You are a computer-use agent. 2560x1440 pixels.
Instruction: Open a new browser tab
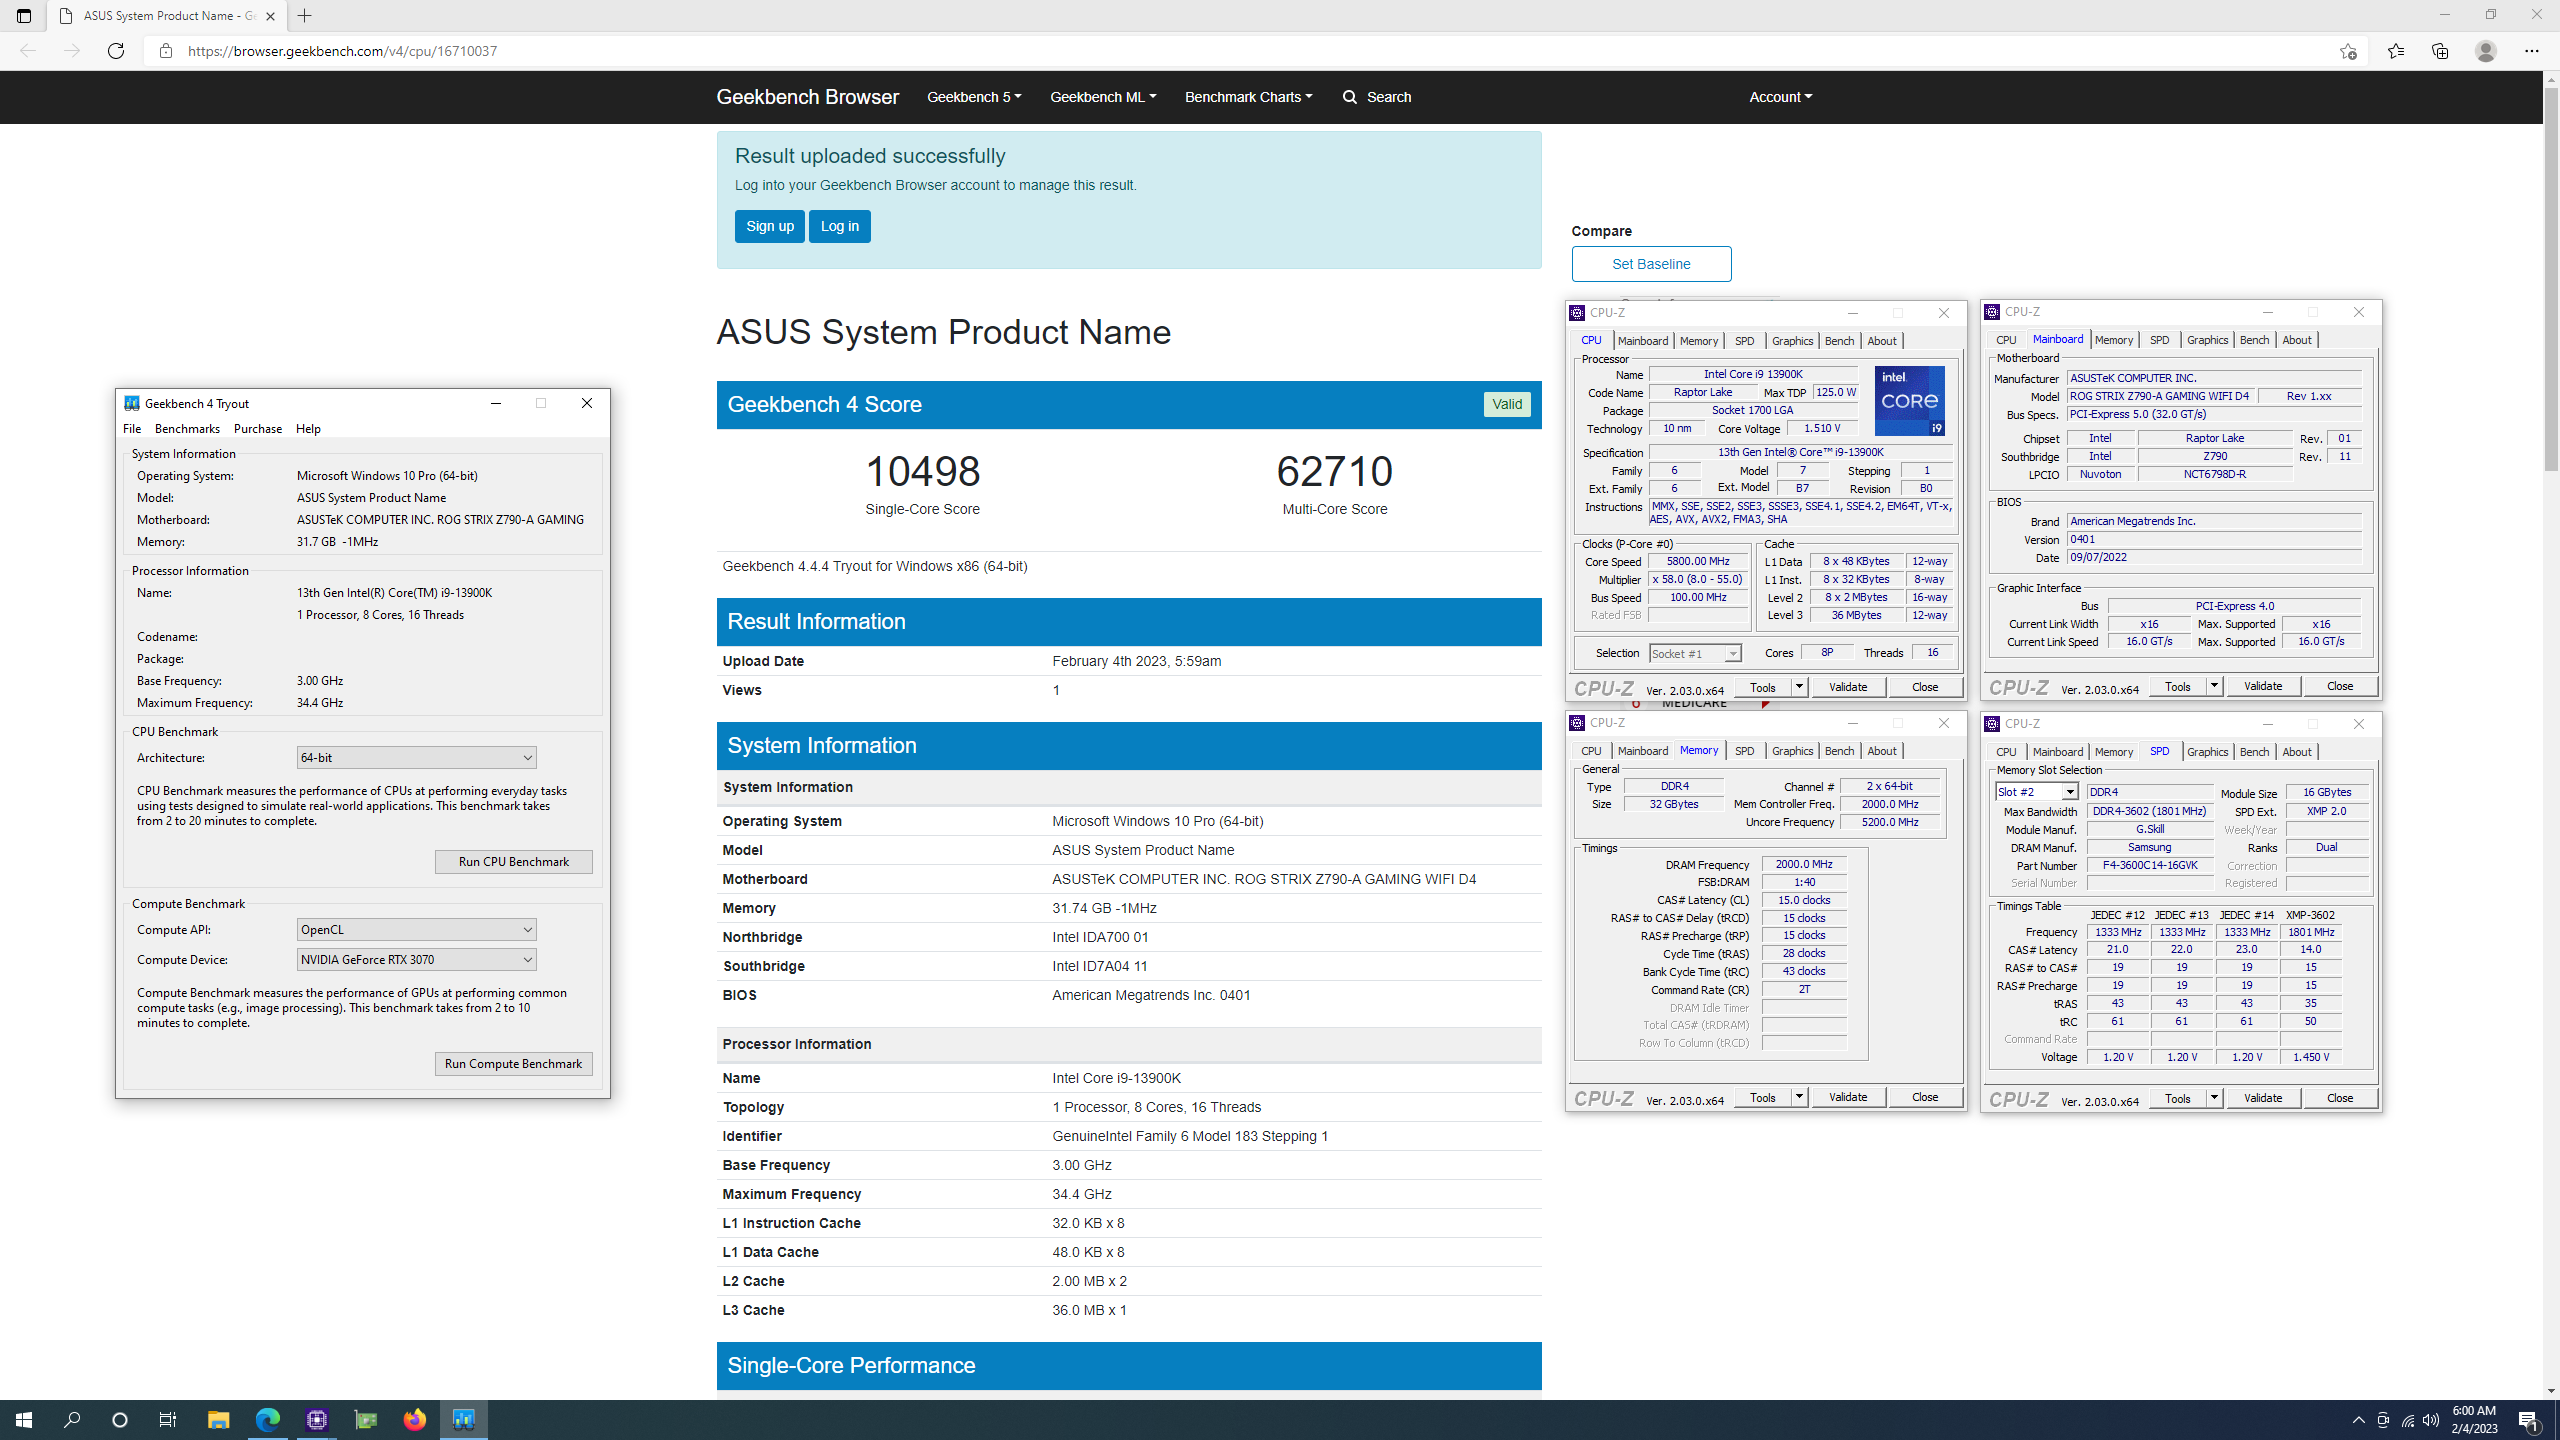(x=305, y=16)
